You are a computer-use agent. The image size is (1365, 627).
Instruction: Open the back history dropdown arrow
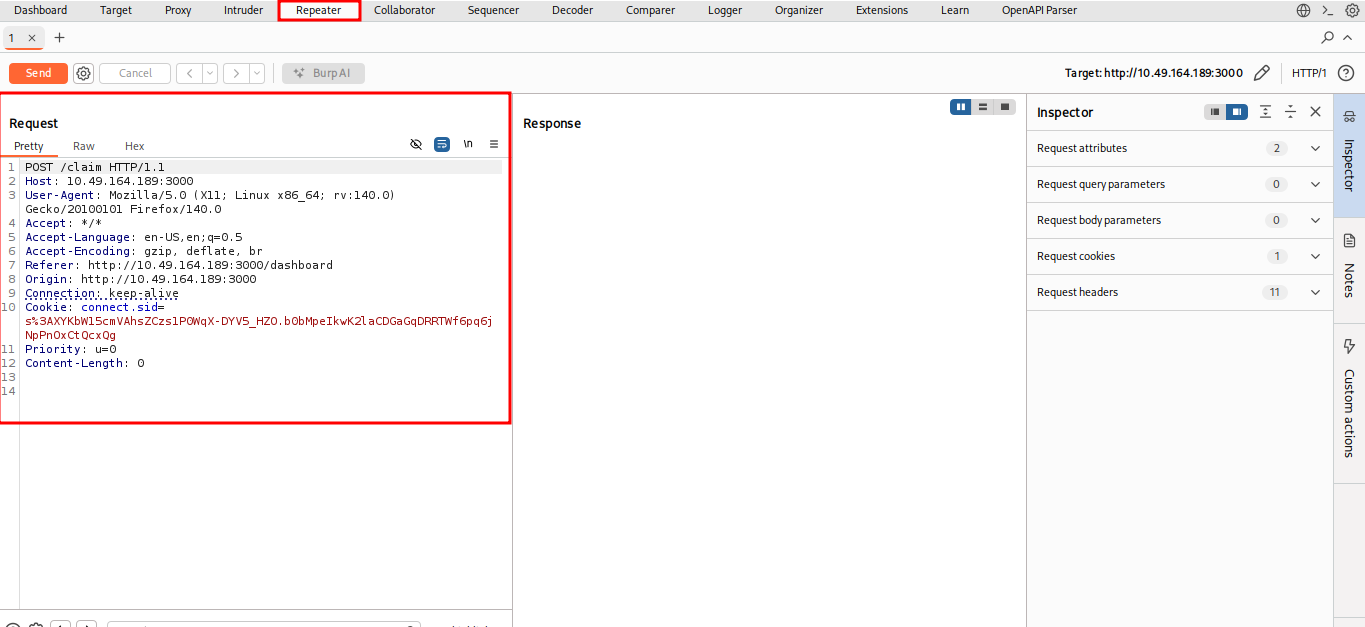click(210, 73)
